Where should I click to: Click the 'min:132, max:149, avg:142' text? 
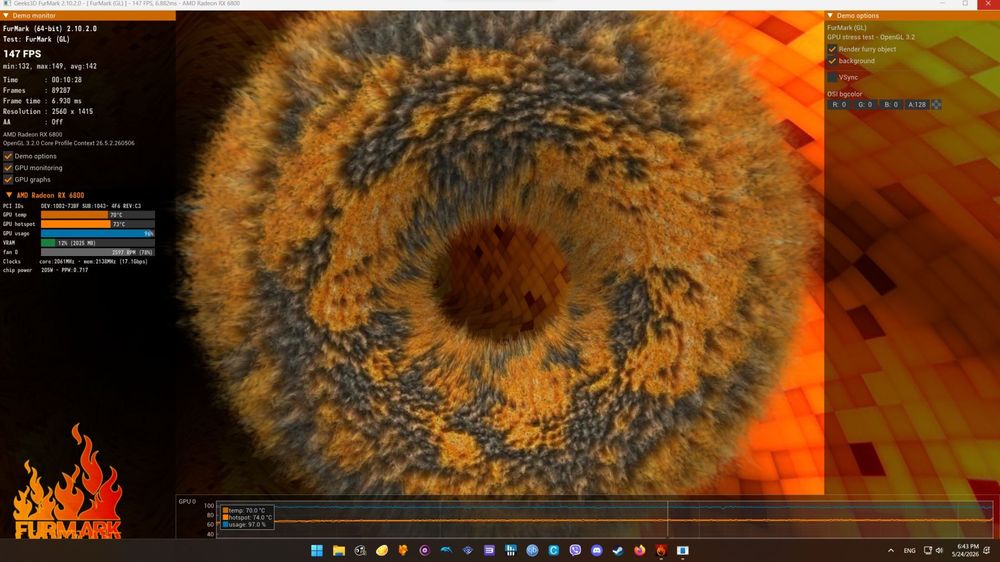[50, 66]
